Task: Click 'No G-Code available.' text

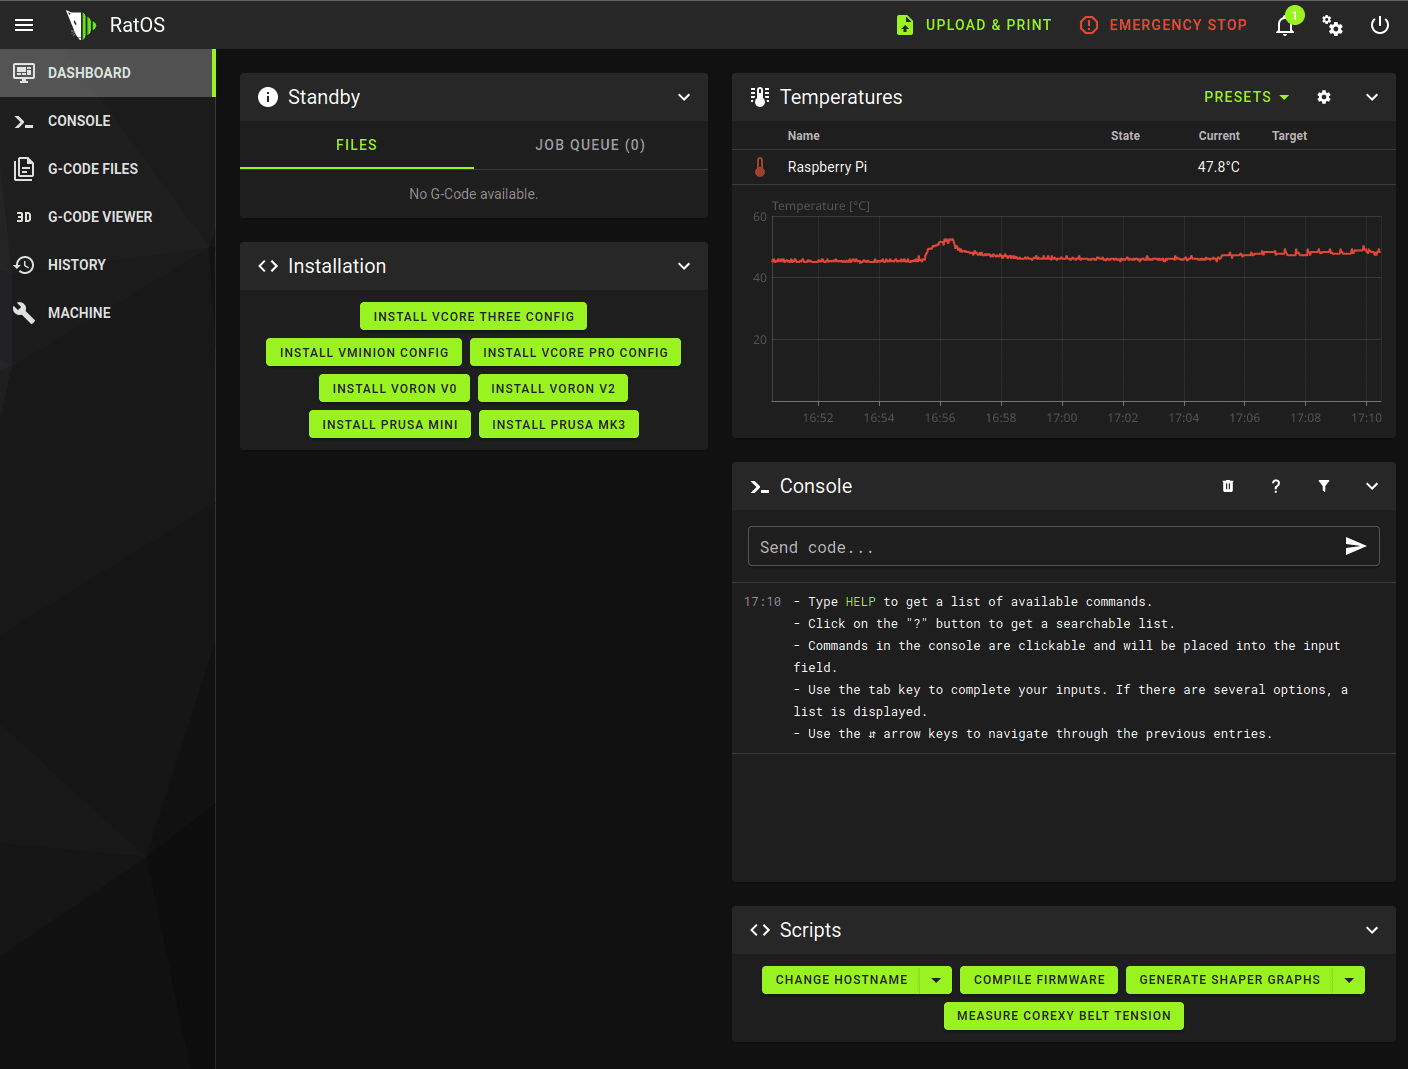Action: [474, 194]
